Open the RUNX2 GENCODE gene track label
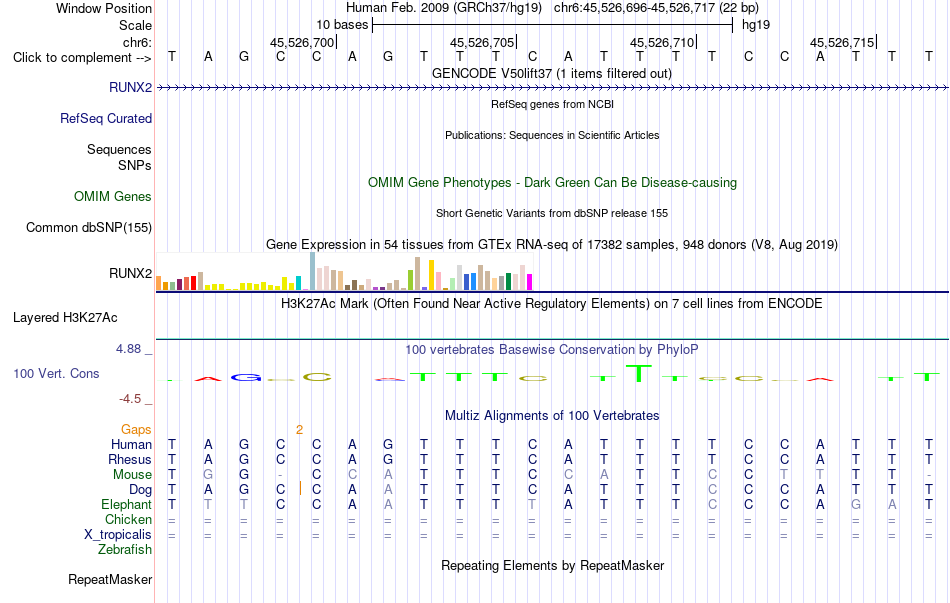Image resolution: width=950 pixels, height=603 pixels. click(130, 87)
